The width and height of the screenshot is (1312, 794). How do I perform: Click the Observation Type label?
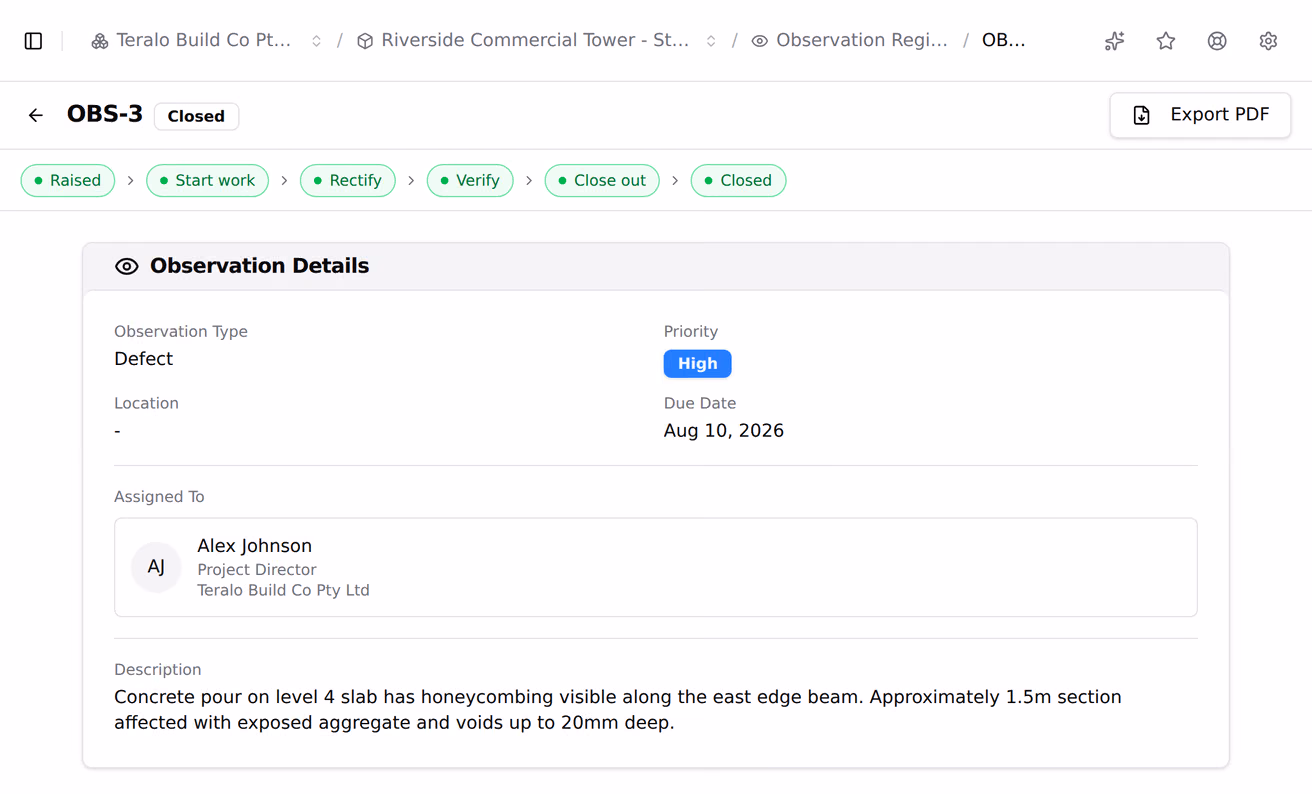[181, 332]
